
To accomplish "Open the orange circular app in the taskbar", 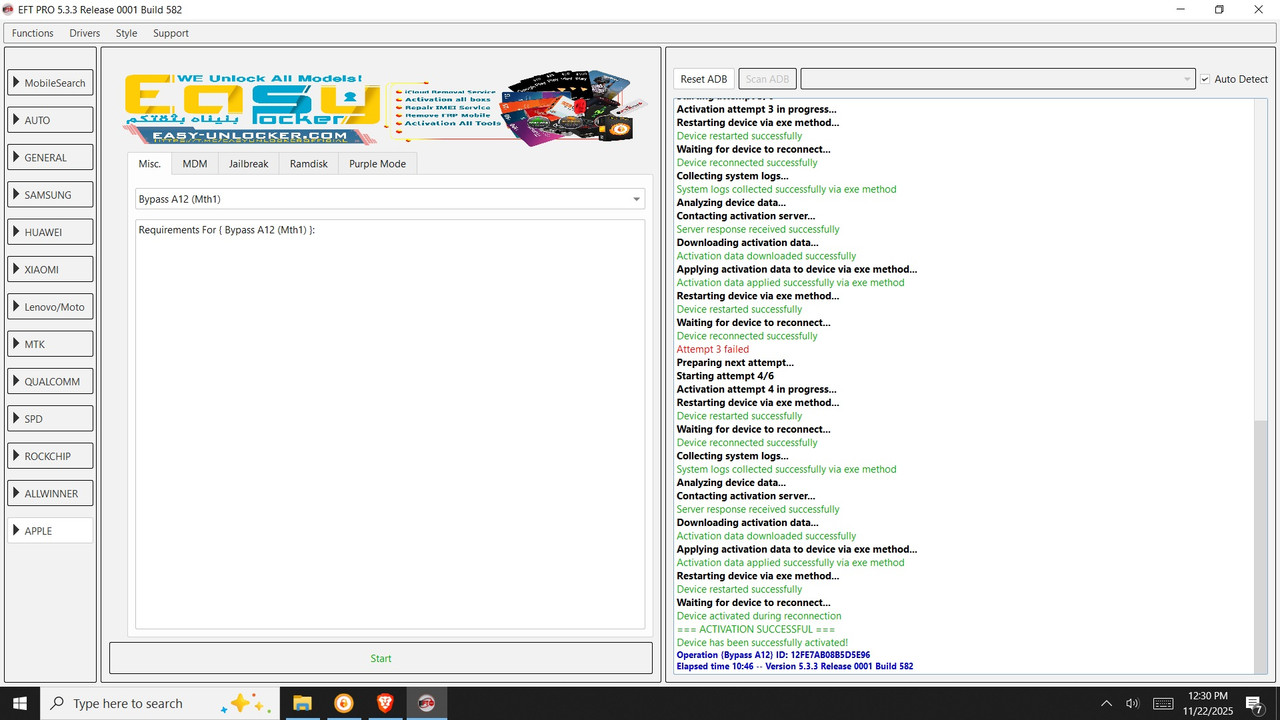I will click(x=343, y=703).
